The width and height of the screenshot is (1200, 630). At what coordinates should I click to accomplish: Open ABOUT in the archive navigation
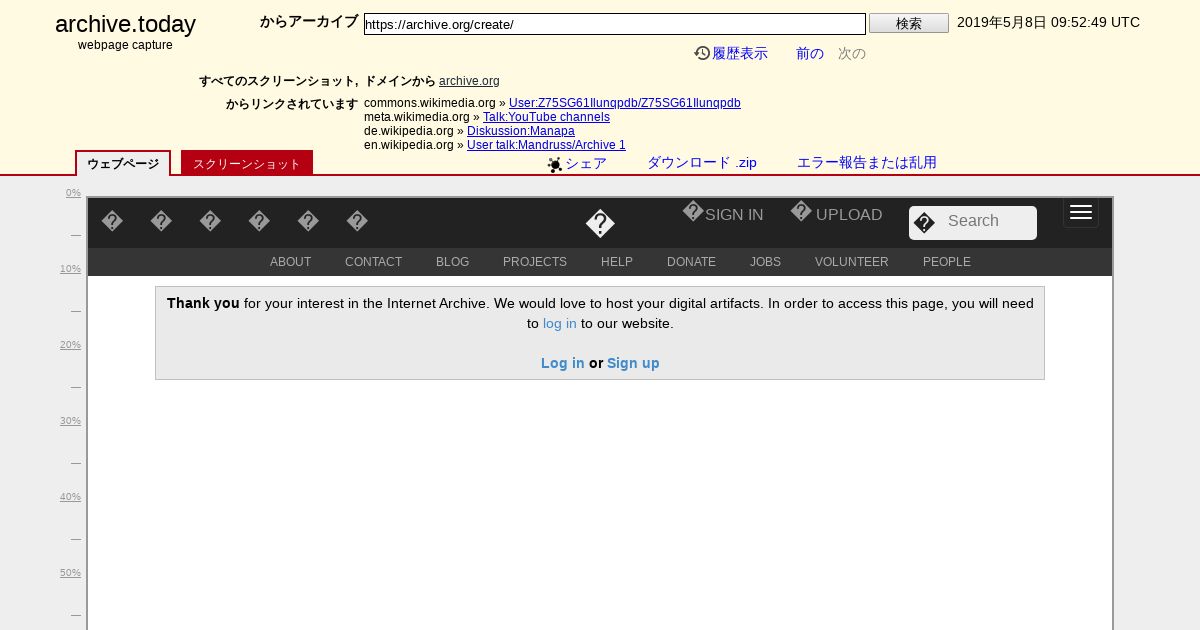point(291,262)
